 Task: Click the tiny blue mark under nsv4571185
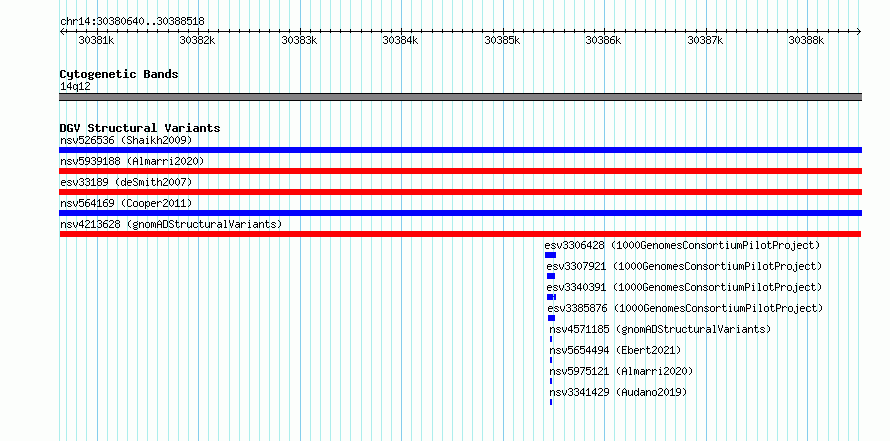point(551,339)
